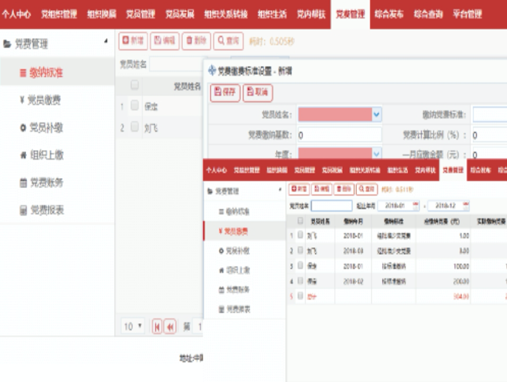Click the 查询 magnifier button in main toolbar
507x382 pixels.
228,41
